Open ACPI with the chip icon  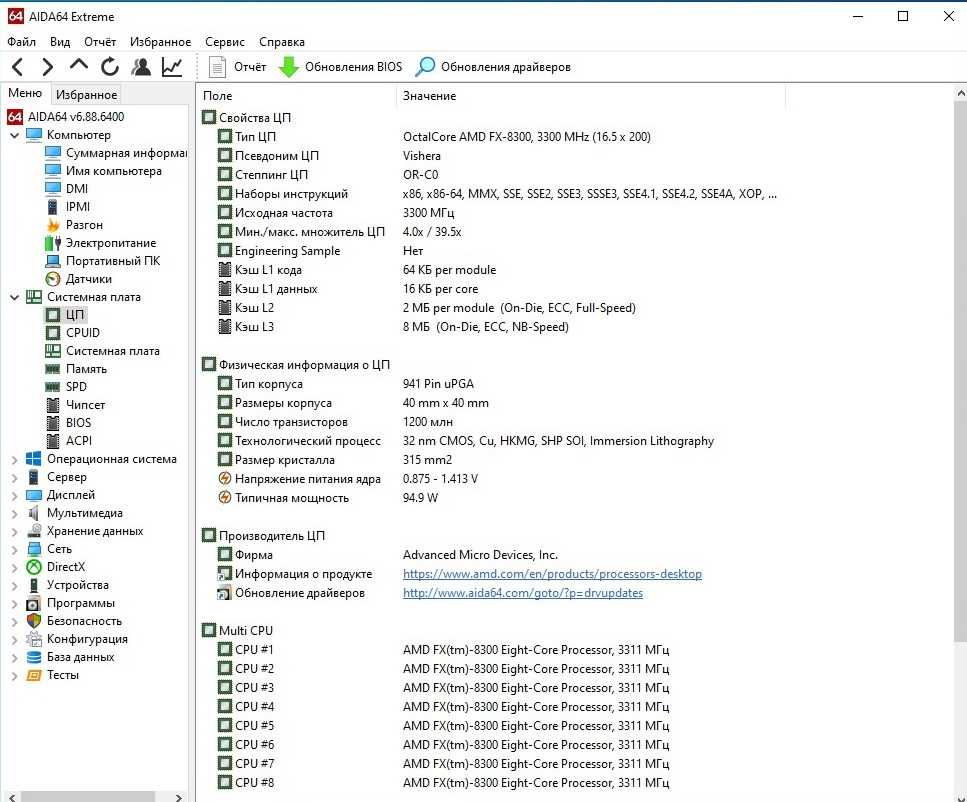click(x=68, y=440)
